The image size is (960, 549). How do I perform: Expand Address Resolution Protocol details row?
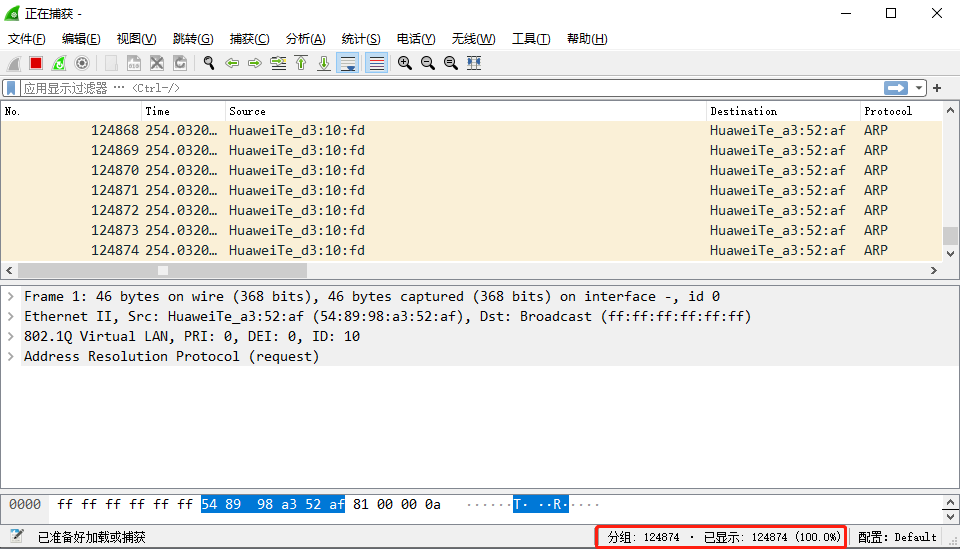[x=10, y=356]
